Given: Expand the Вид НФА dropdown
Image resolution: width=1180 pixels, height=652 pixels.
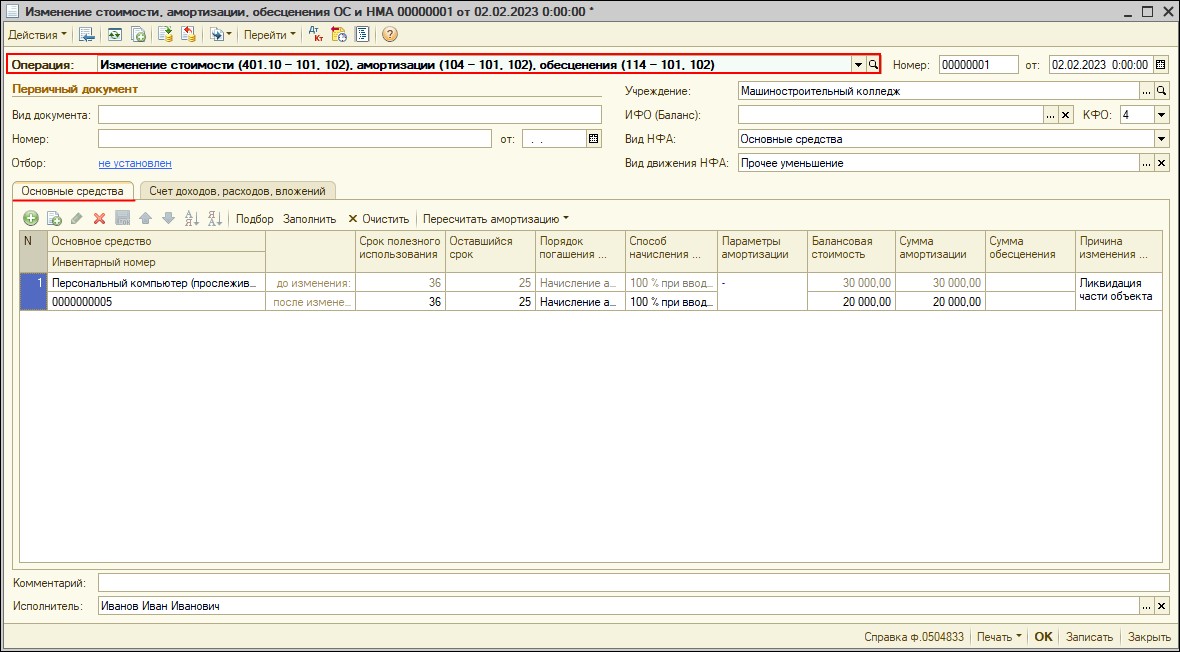Looking at the screenshot, I should 1160,139.
